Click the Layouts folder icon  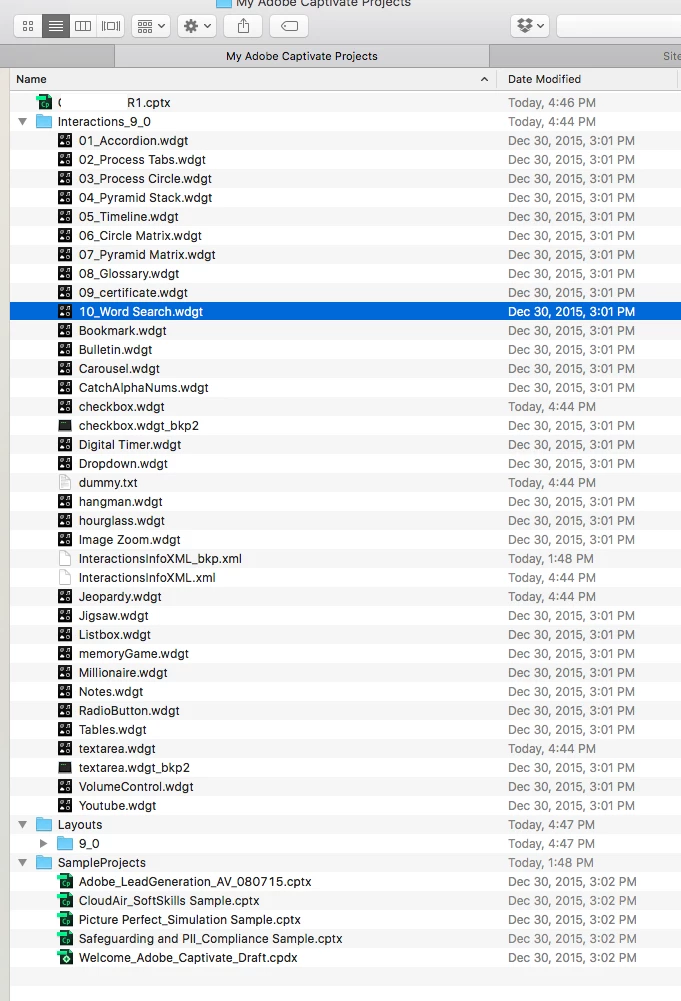pyautogui.click(x=44, y=824)
